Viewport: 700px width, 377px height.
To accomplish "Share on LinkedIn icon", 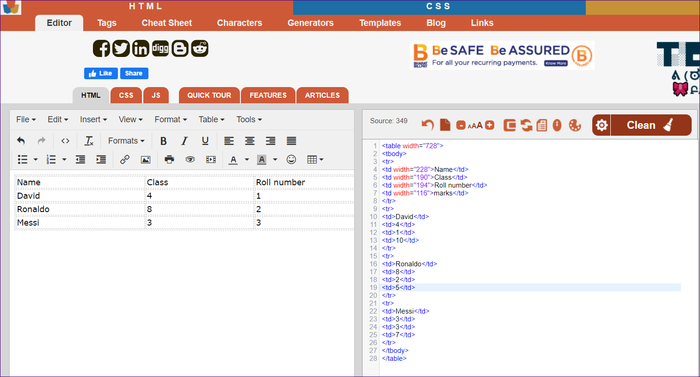I will (140, 48).
